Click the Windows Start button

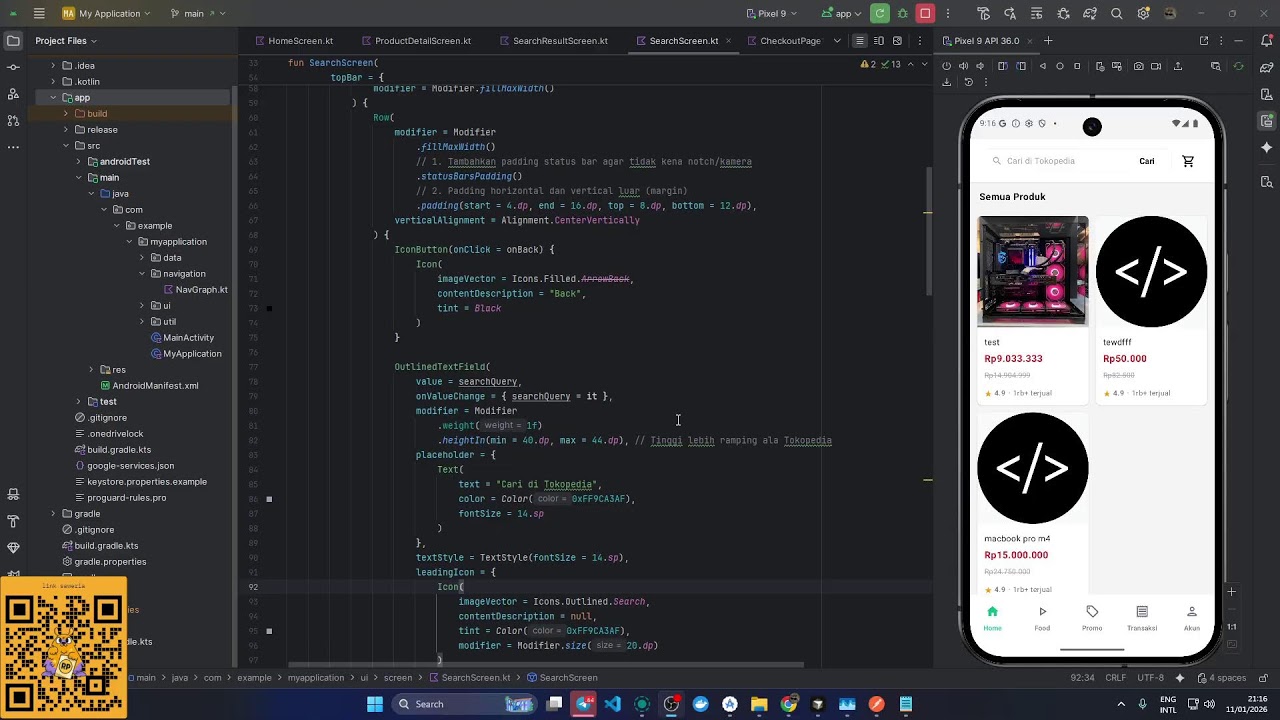coord(375,704)
